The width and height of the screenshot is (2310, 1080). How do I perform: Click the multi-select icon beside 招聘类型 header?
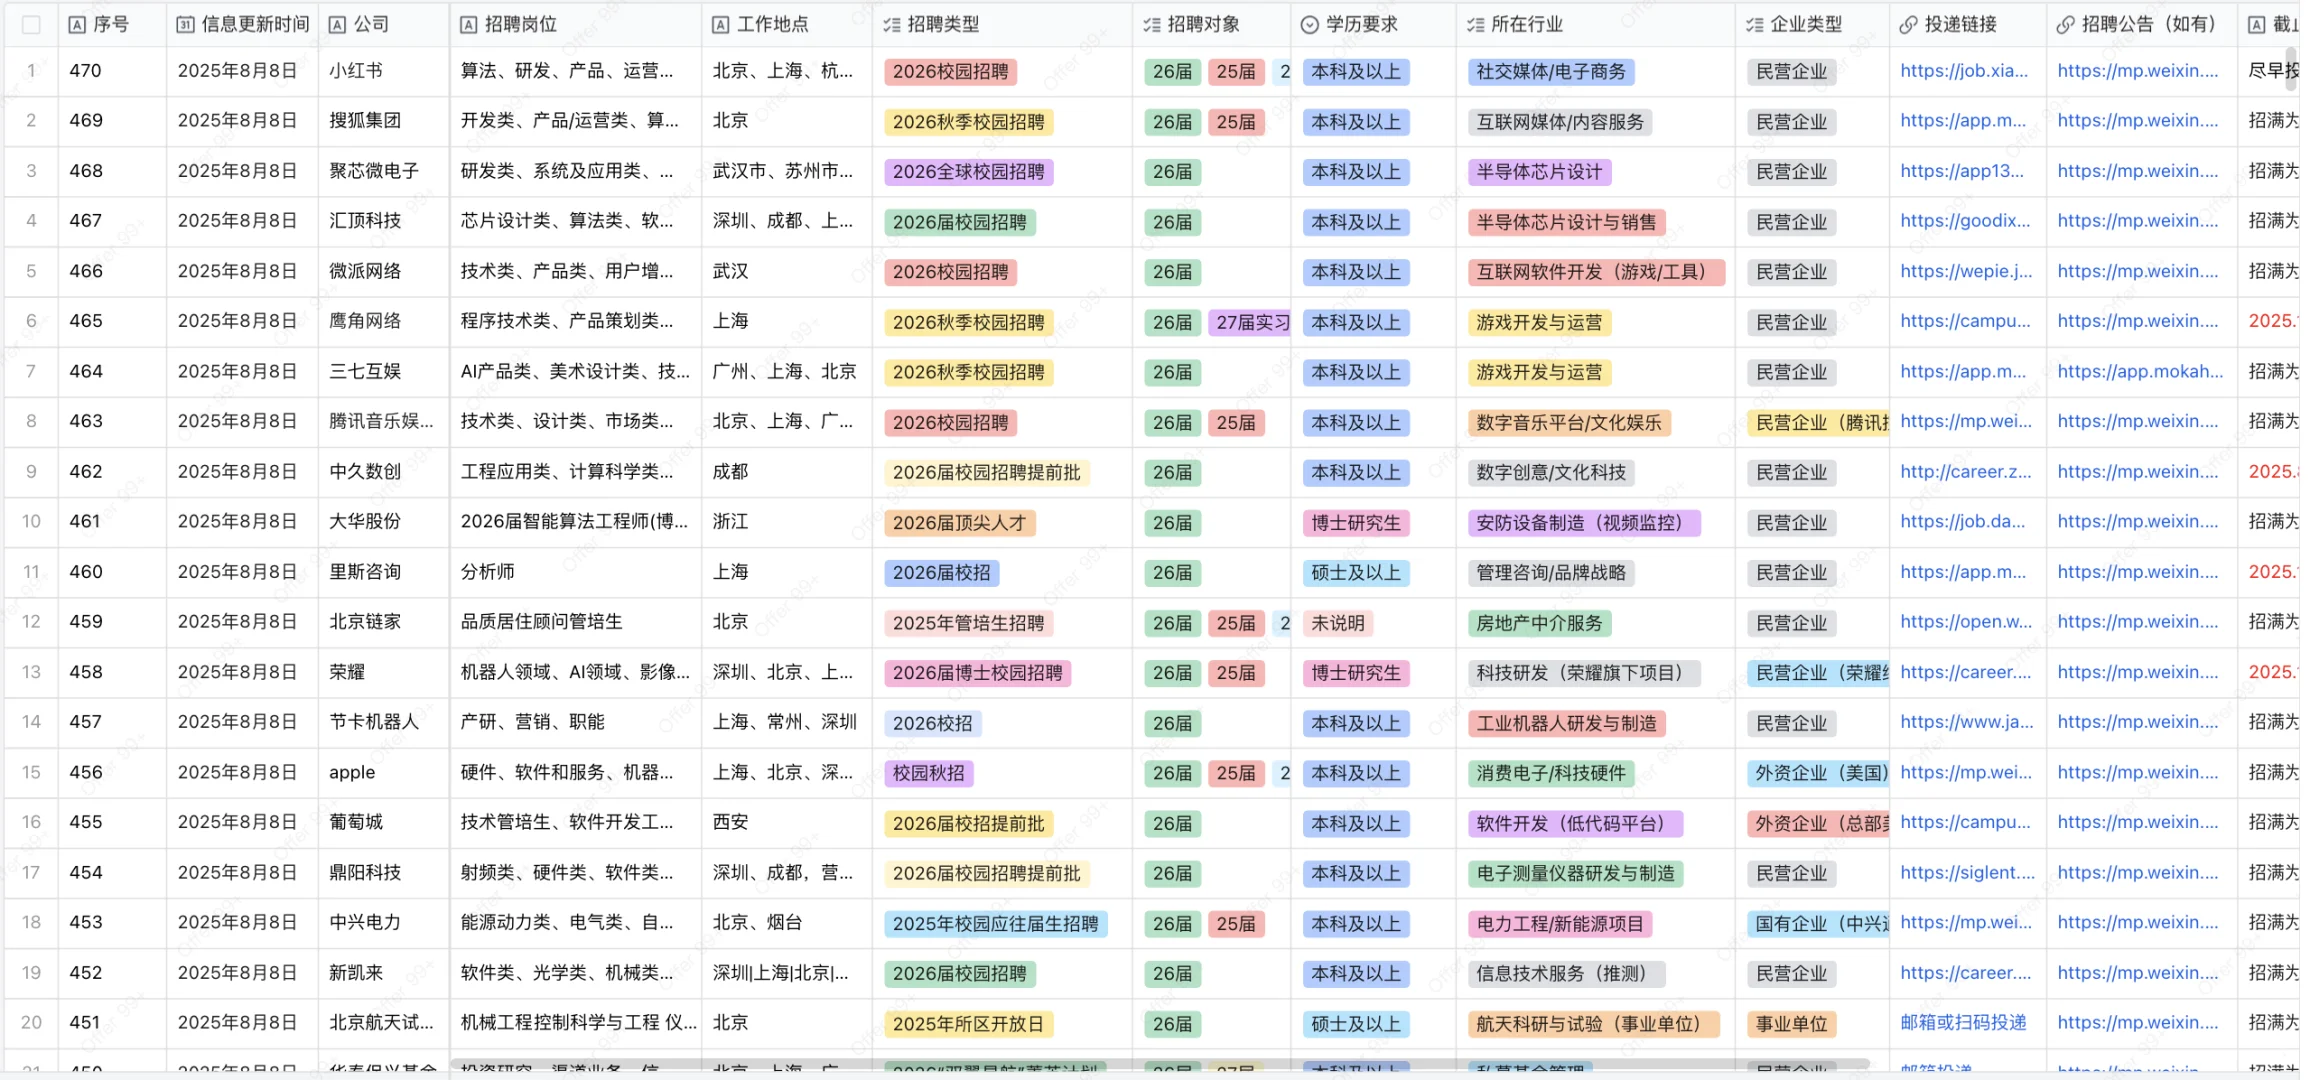(892, 25)
